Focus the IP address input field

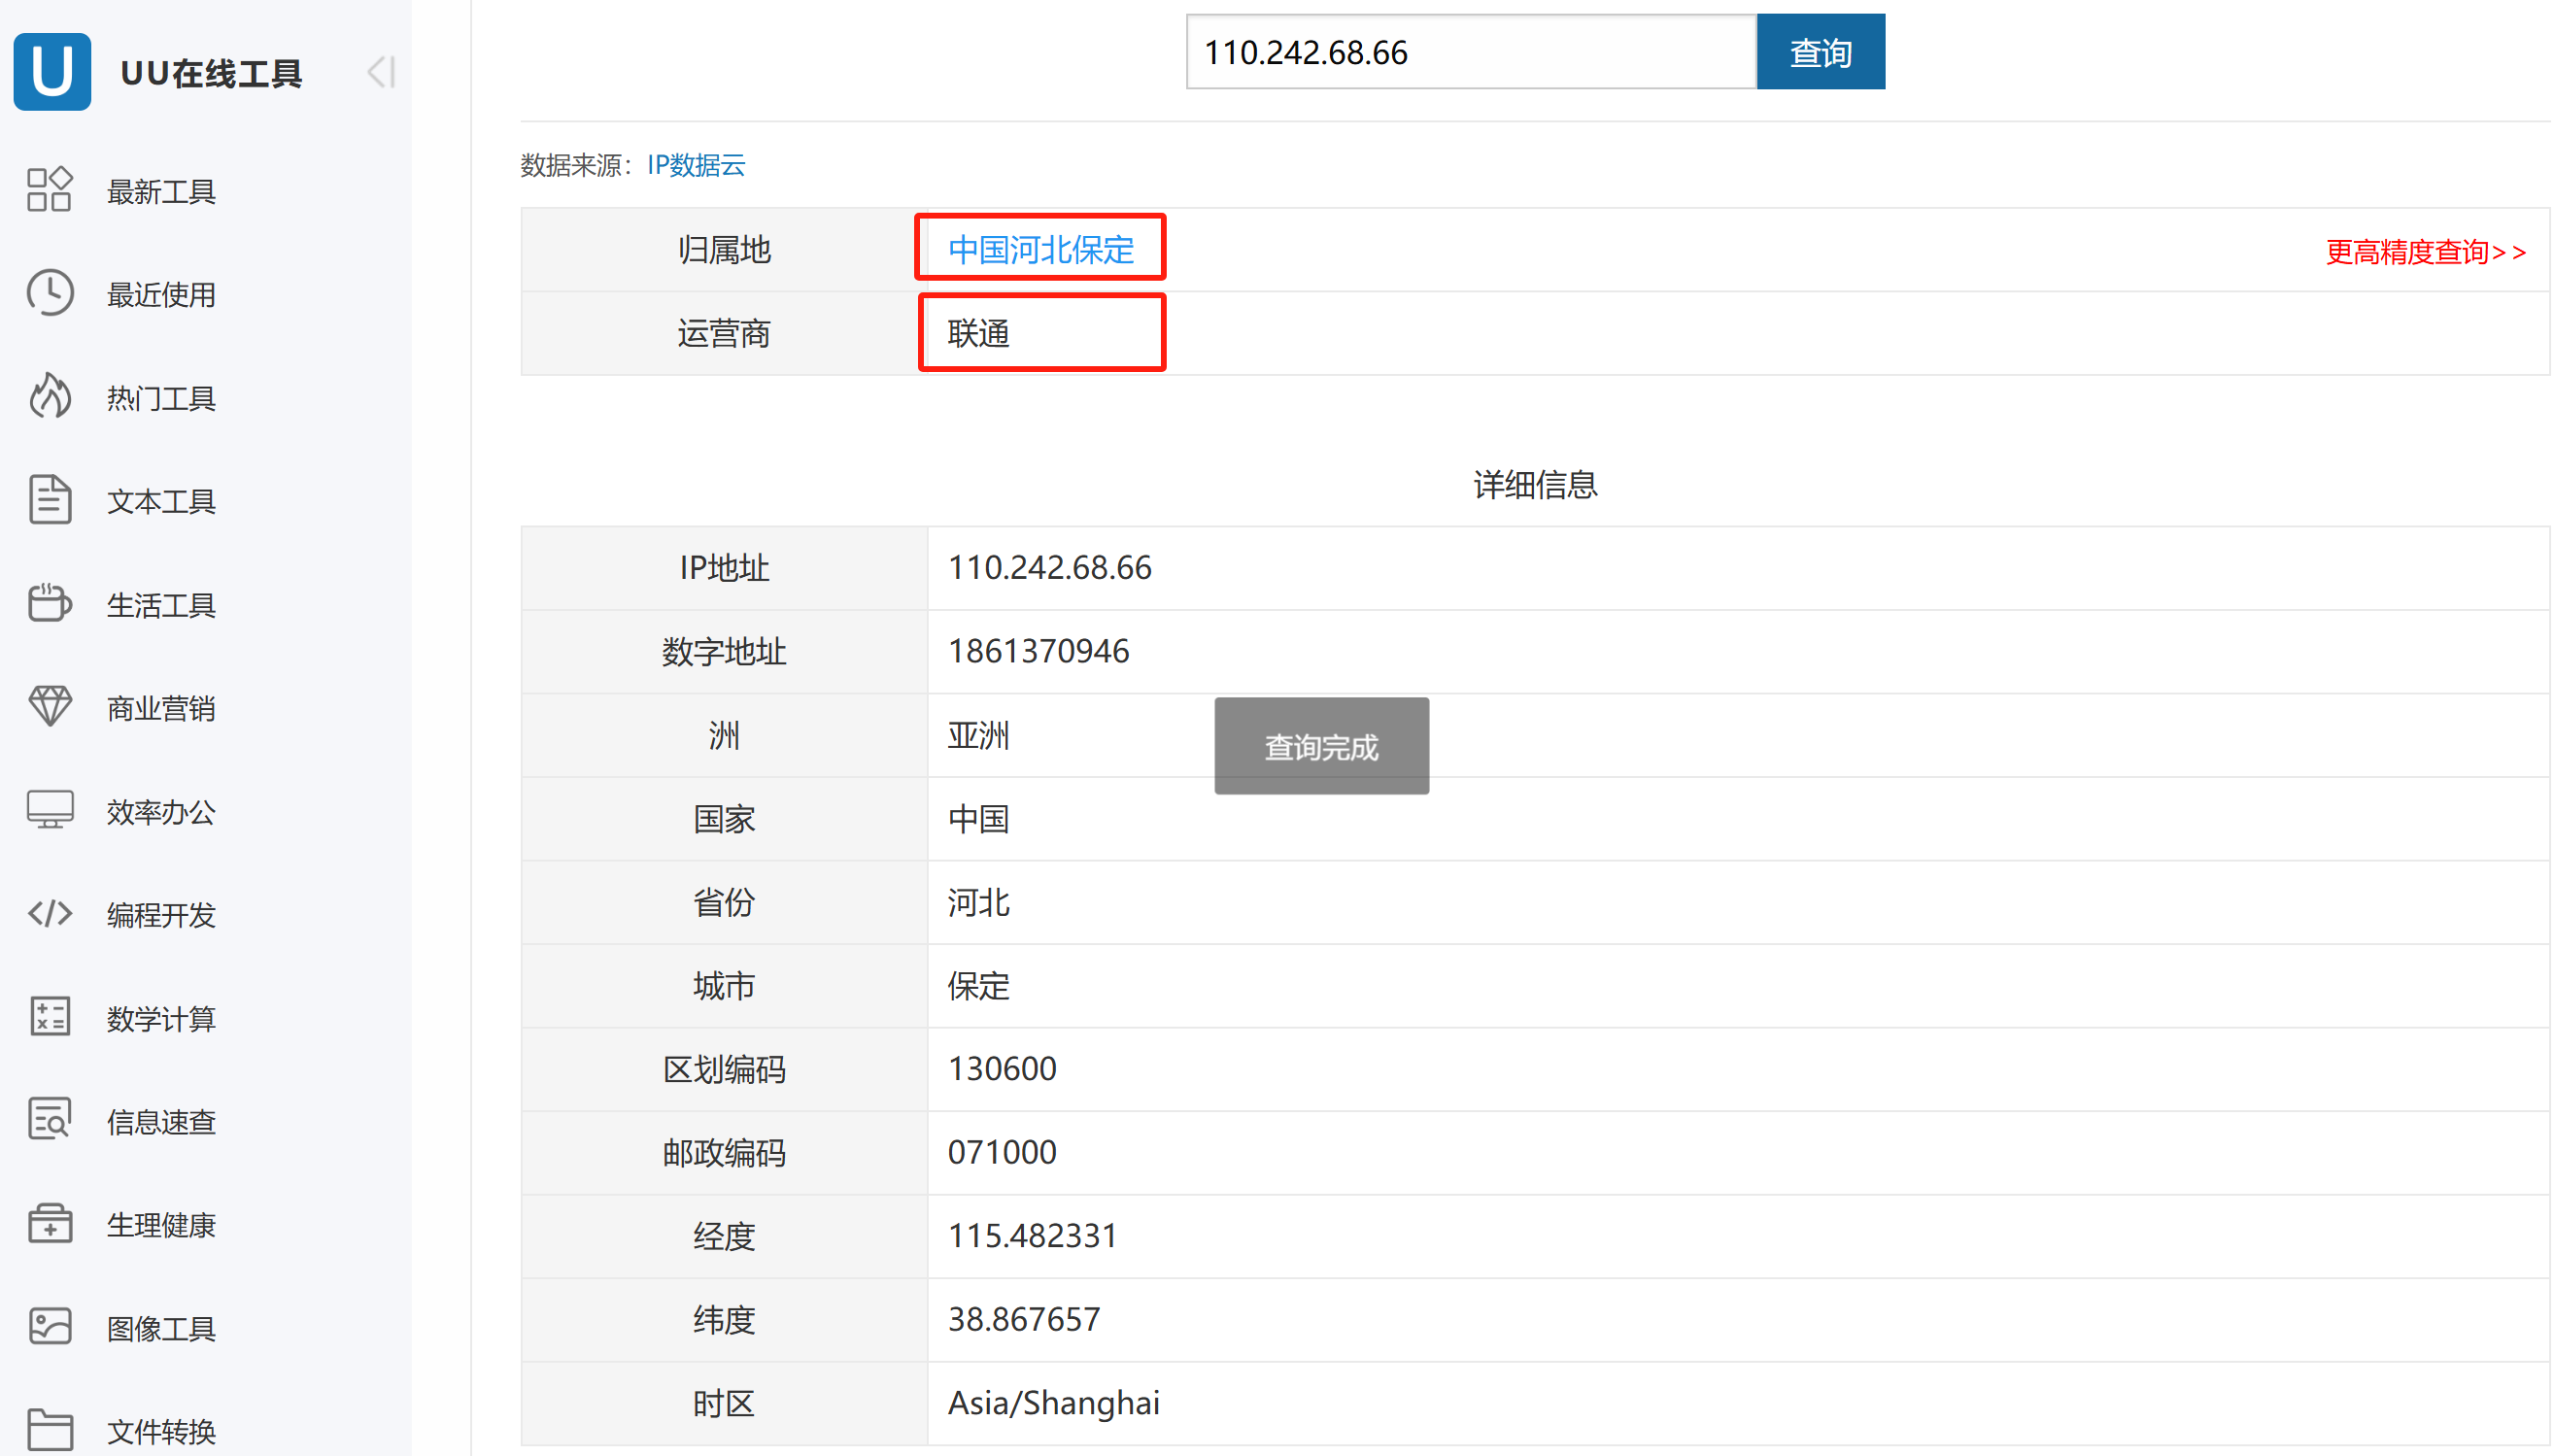click(x=1469, y=52)
